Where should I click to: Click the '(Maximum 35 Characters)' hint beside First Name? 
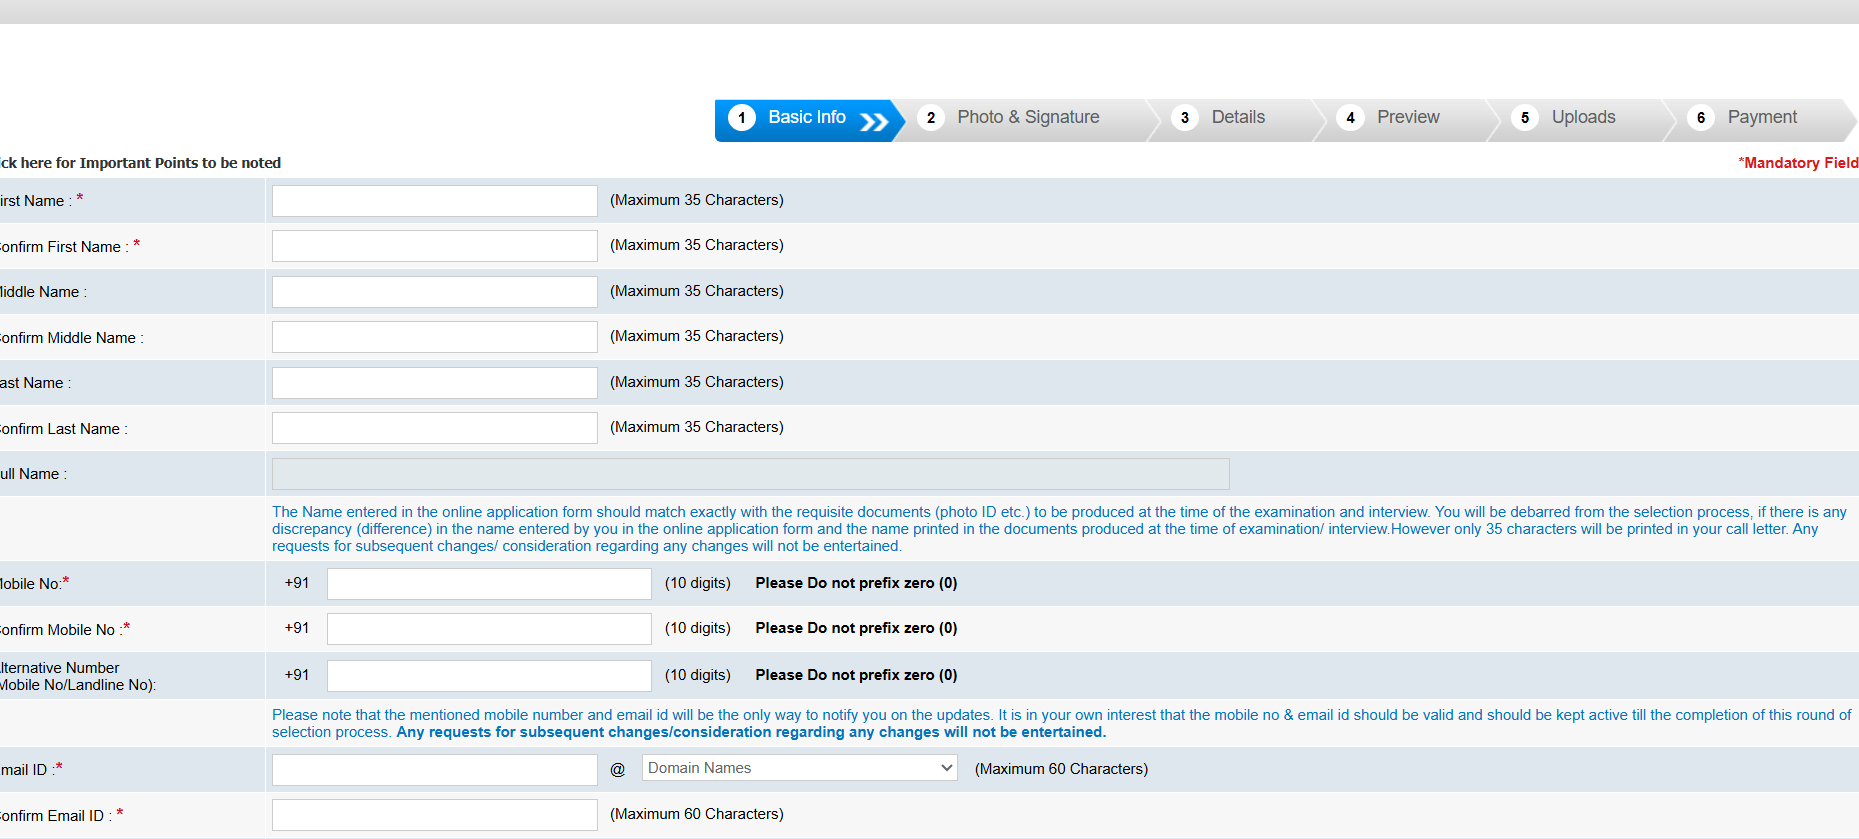(x=697, y=200)
